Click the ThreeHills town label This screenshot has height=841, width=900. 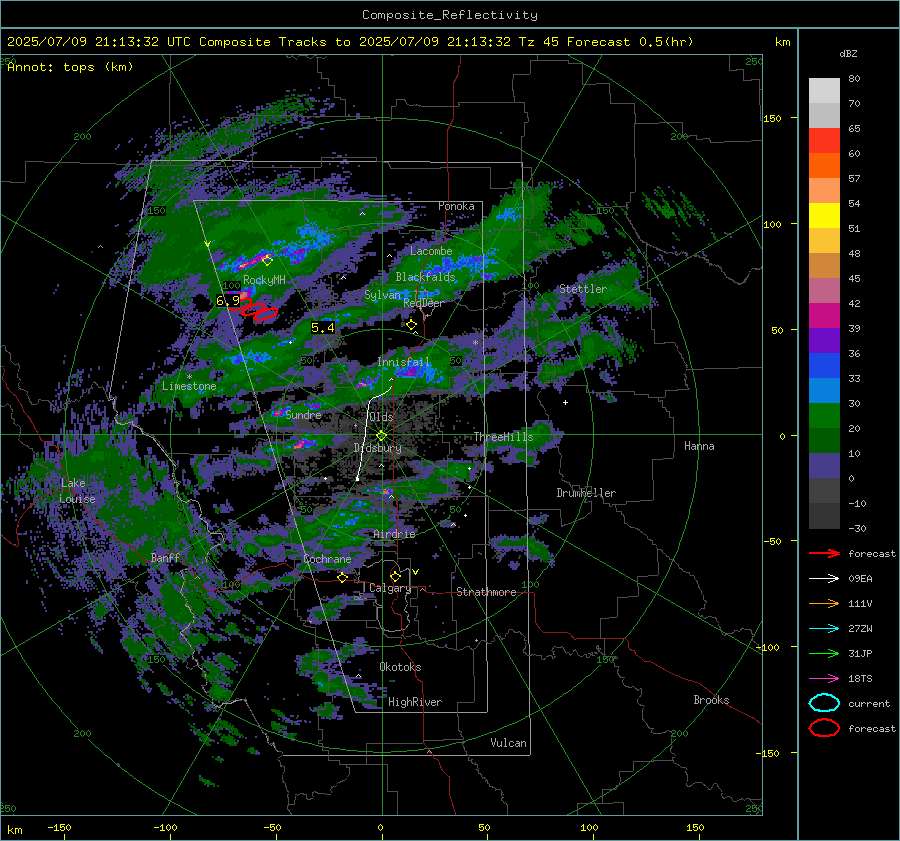tap(503, 437)
